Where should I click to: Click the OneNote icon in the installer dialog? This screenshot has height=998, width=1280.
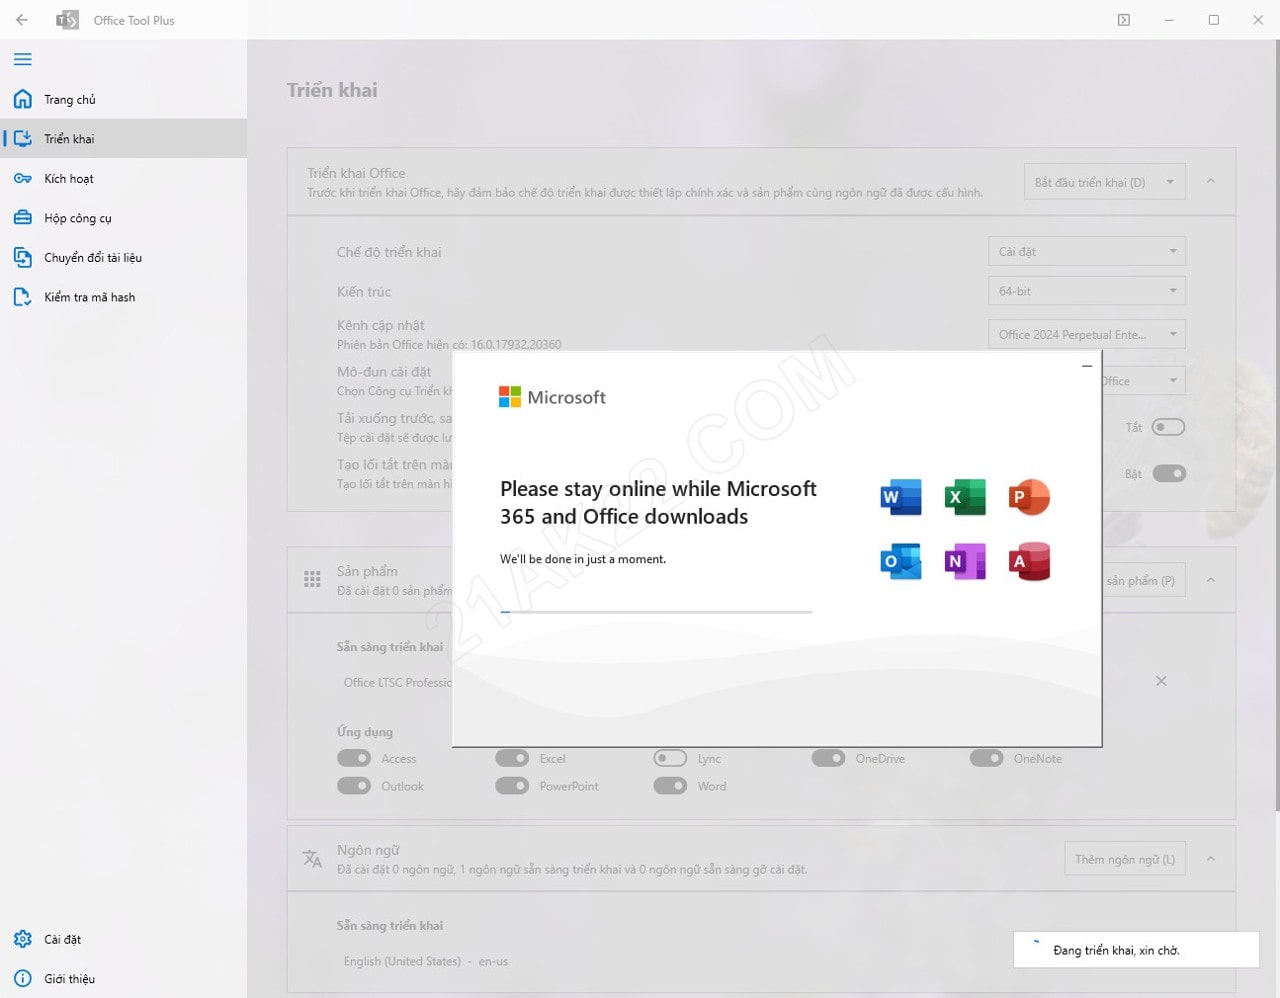[x=965, y=562]
